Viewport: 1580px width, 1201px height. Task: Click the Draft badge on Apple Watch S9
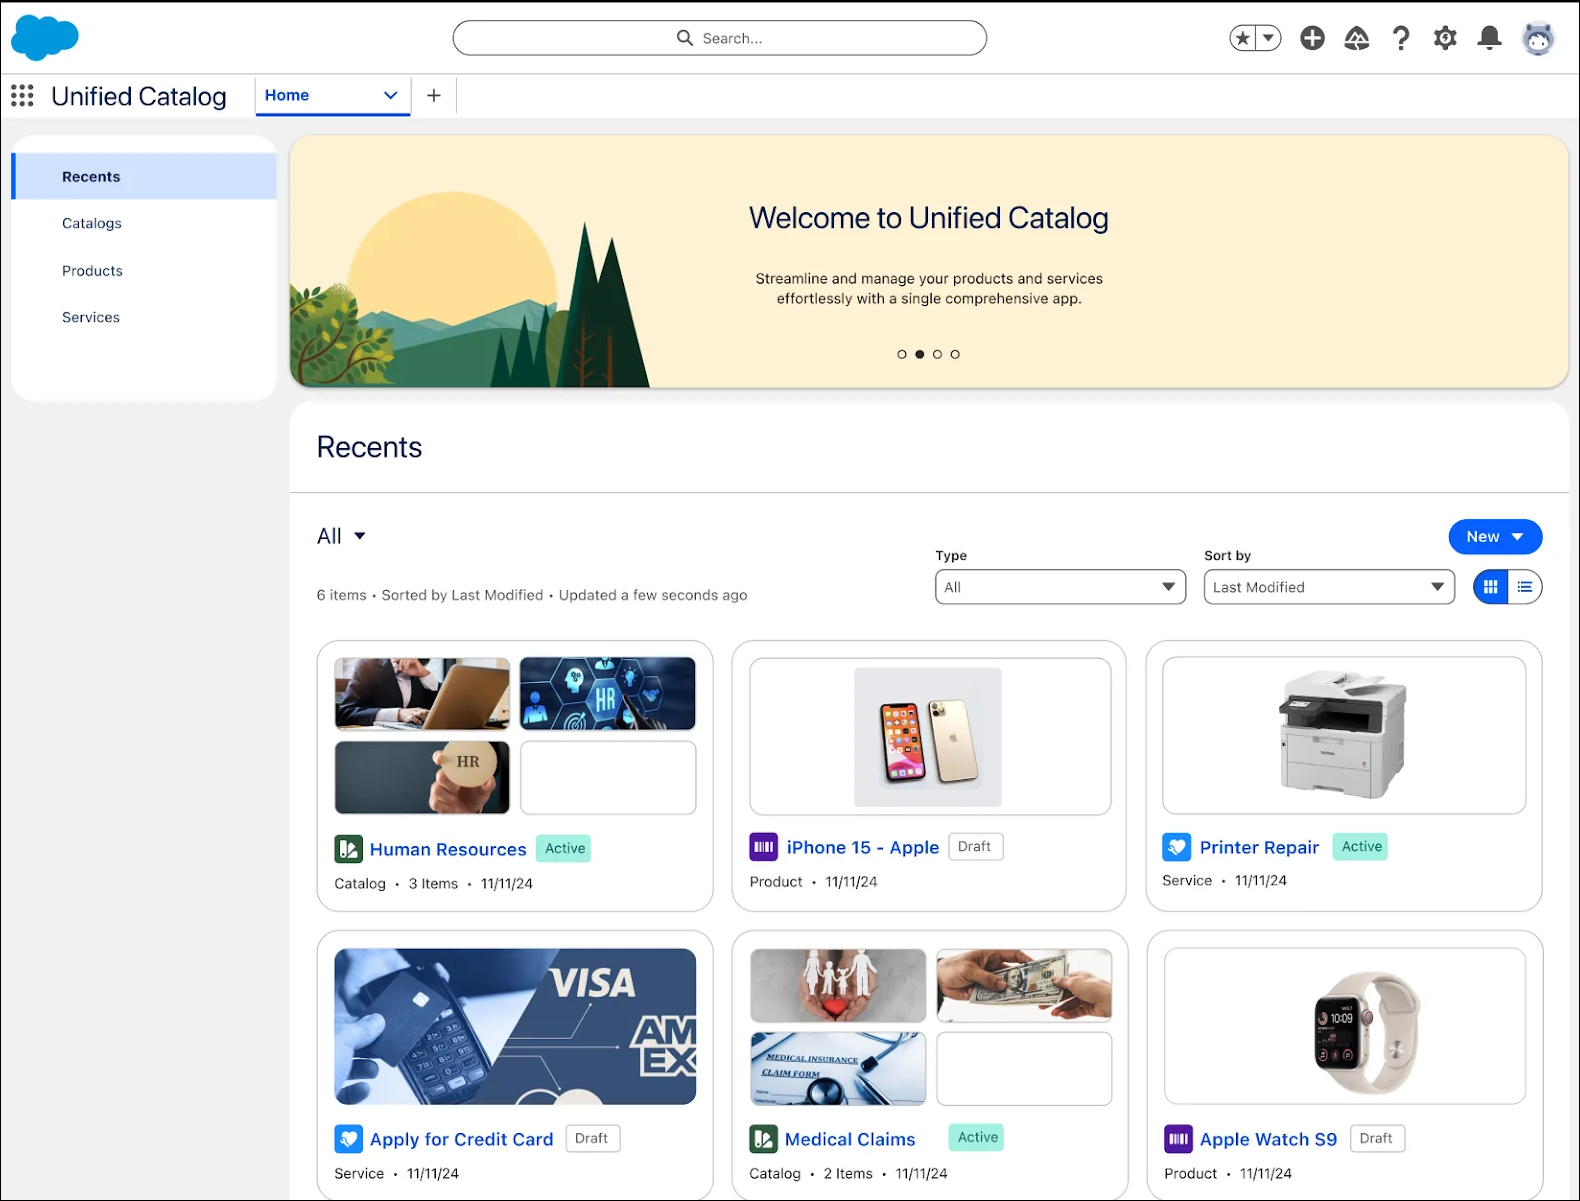[x=1377, y=1138]
